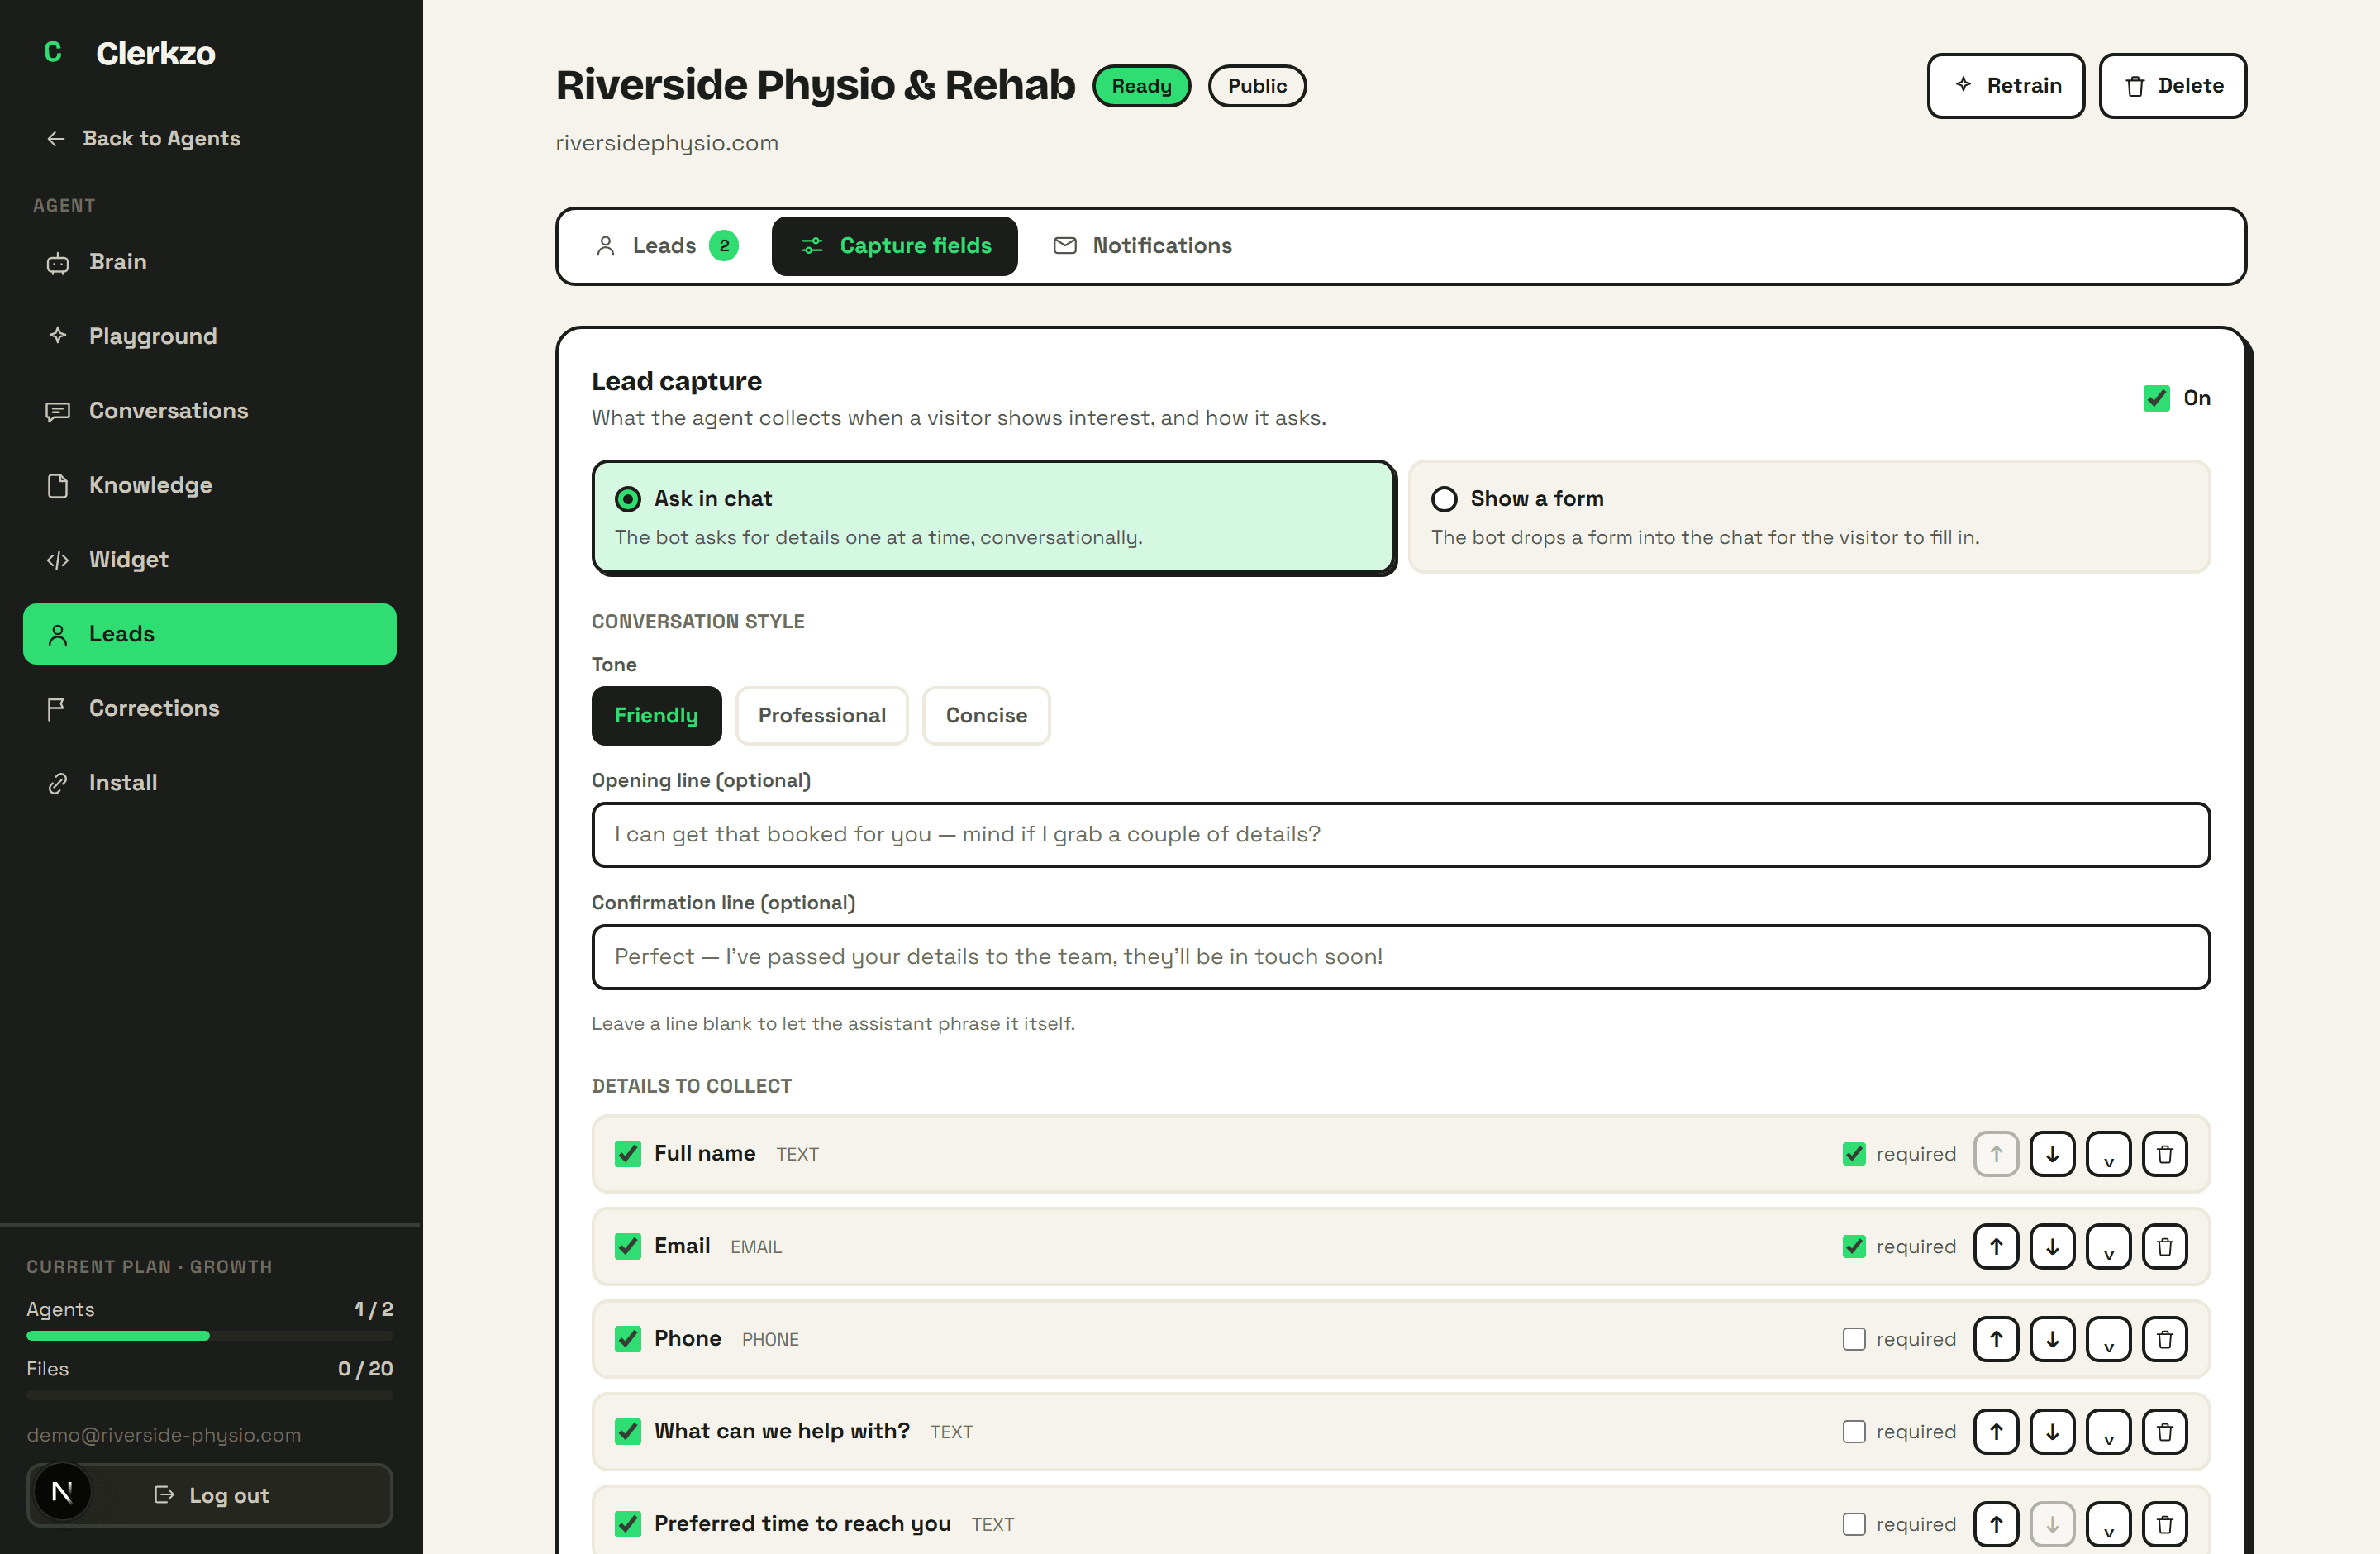The height and width of the screenshot is (1554, 2380).
Task: Click the Delete agent button
Action: coord(2172,86)
